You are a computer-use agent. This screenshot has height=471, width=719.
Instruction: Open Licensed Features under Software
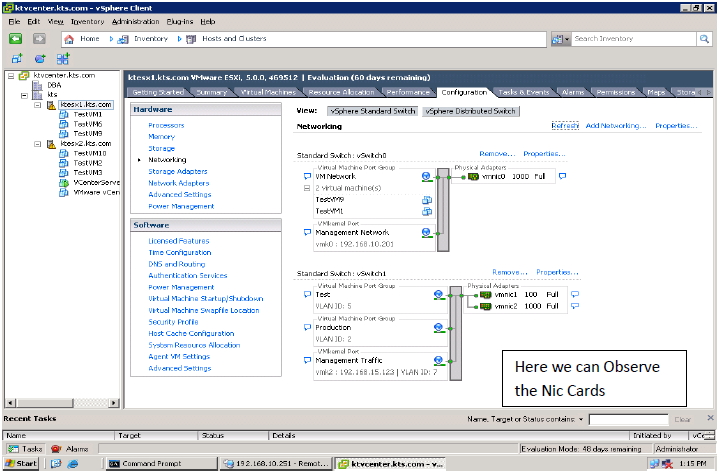click(x=178, y=241)
